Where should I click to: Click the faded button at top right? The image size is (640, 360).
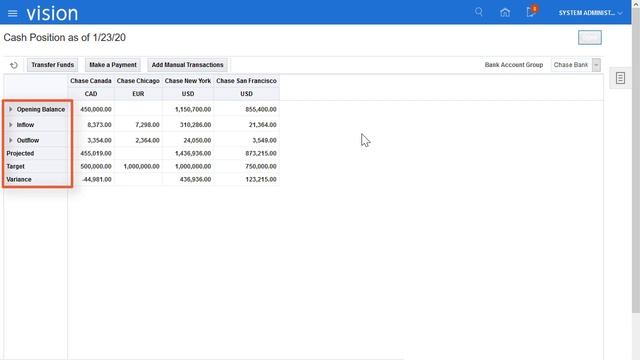pos(590,38)
